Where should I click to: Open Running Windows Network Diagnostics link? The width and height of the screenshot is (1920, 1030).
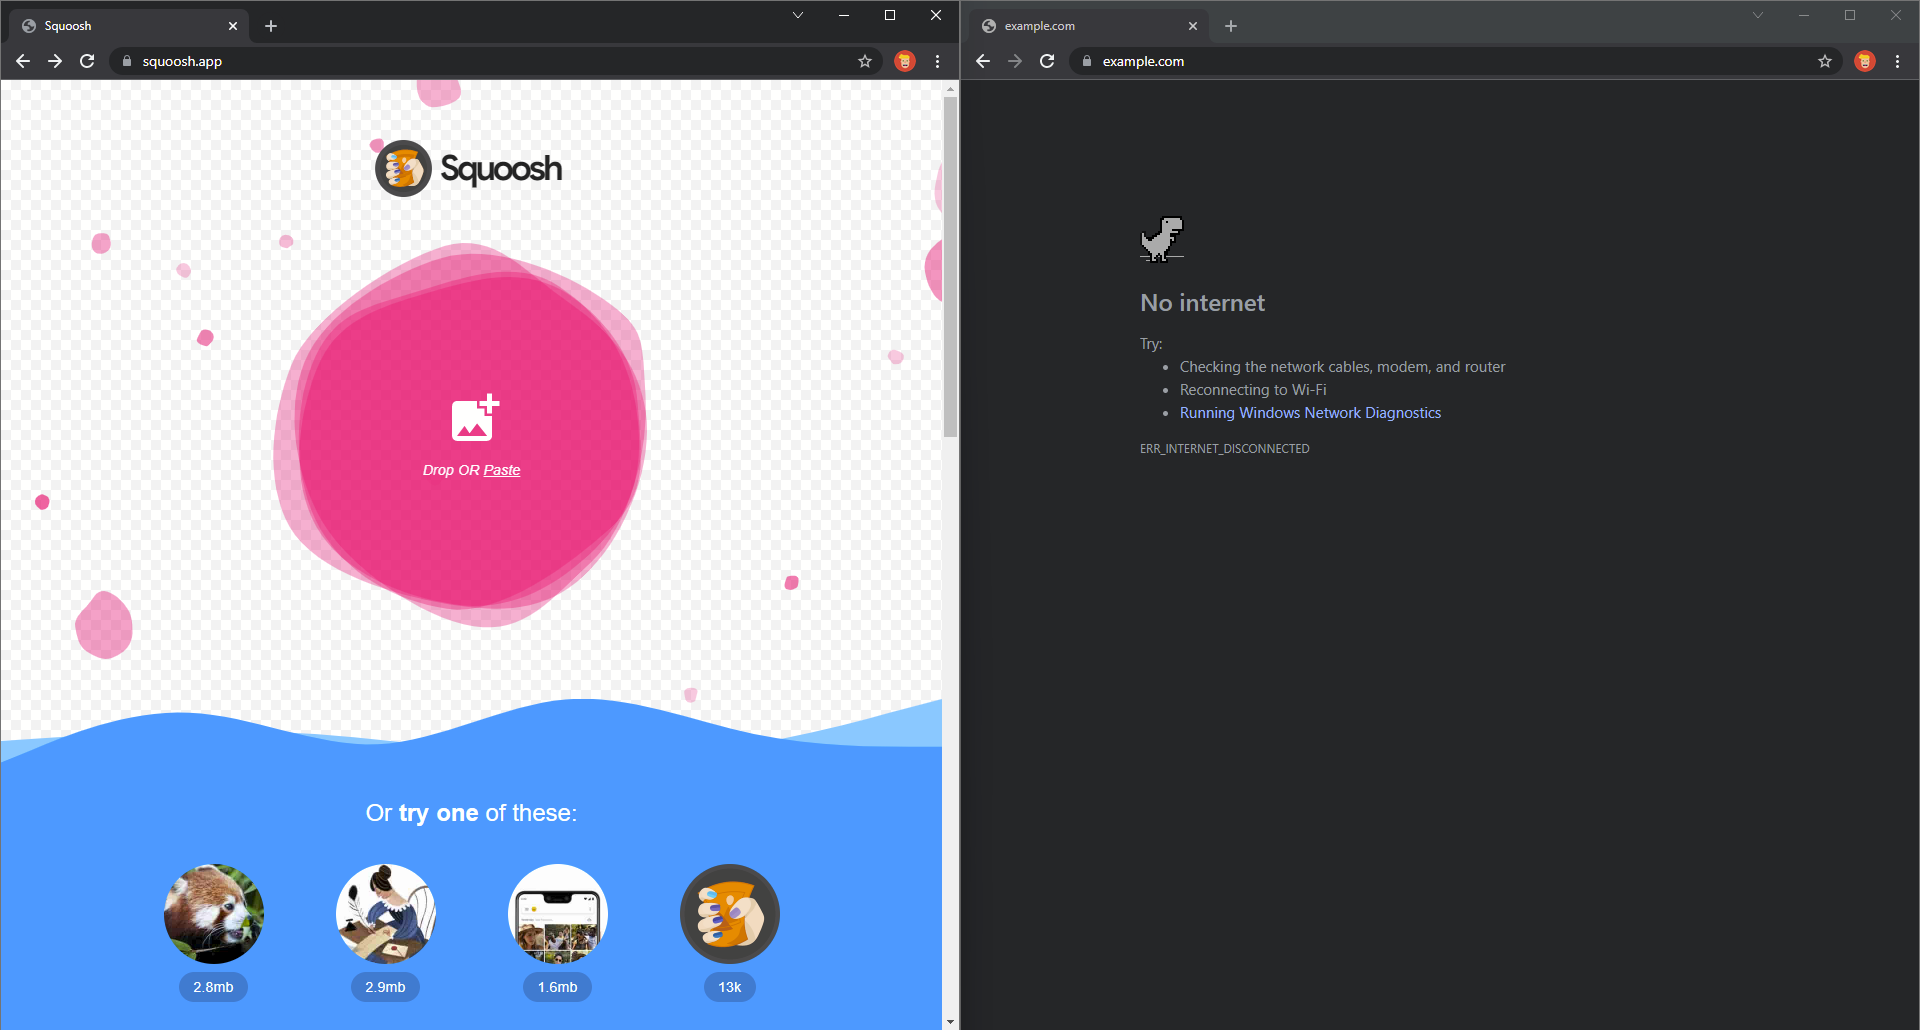(x=1310, y=413)
